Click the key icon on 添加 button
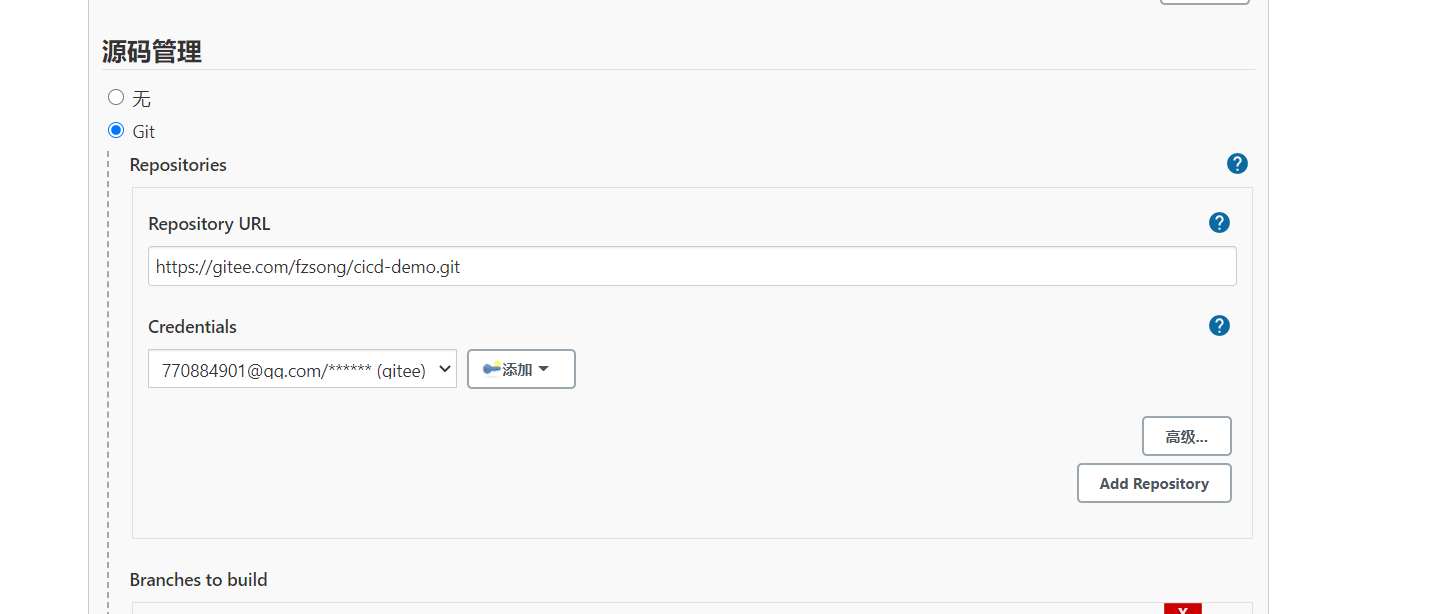 click(491, 369)
